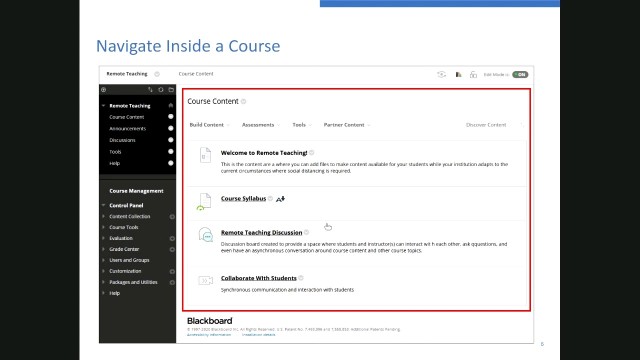Click the student preview eye icon

coord(441,75)
